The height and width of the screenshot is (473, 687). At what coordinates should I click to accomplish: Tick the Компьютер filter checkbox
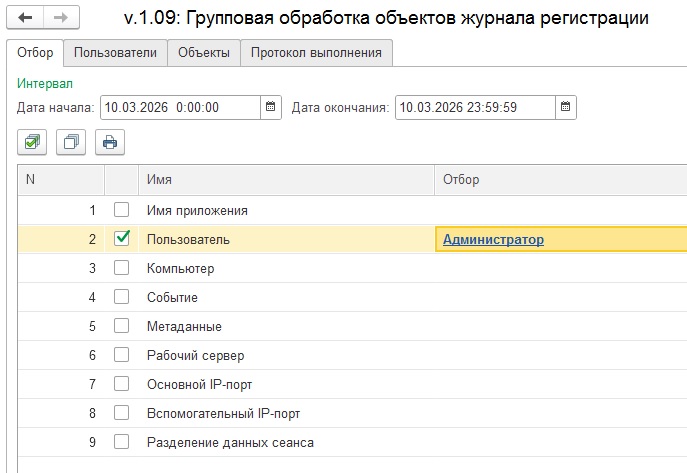tap(122, 268)
